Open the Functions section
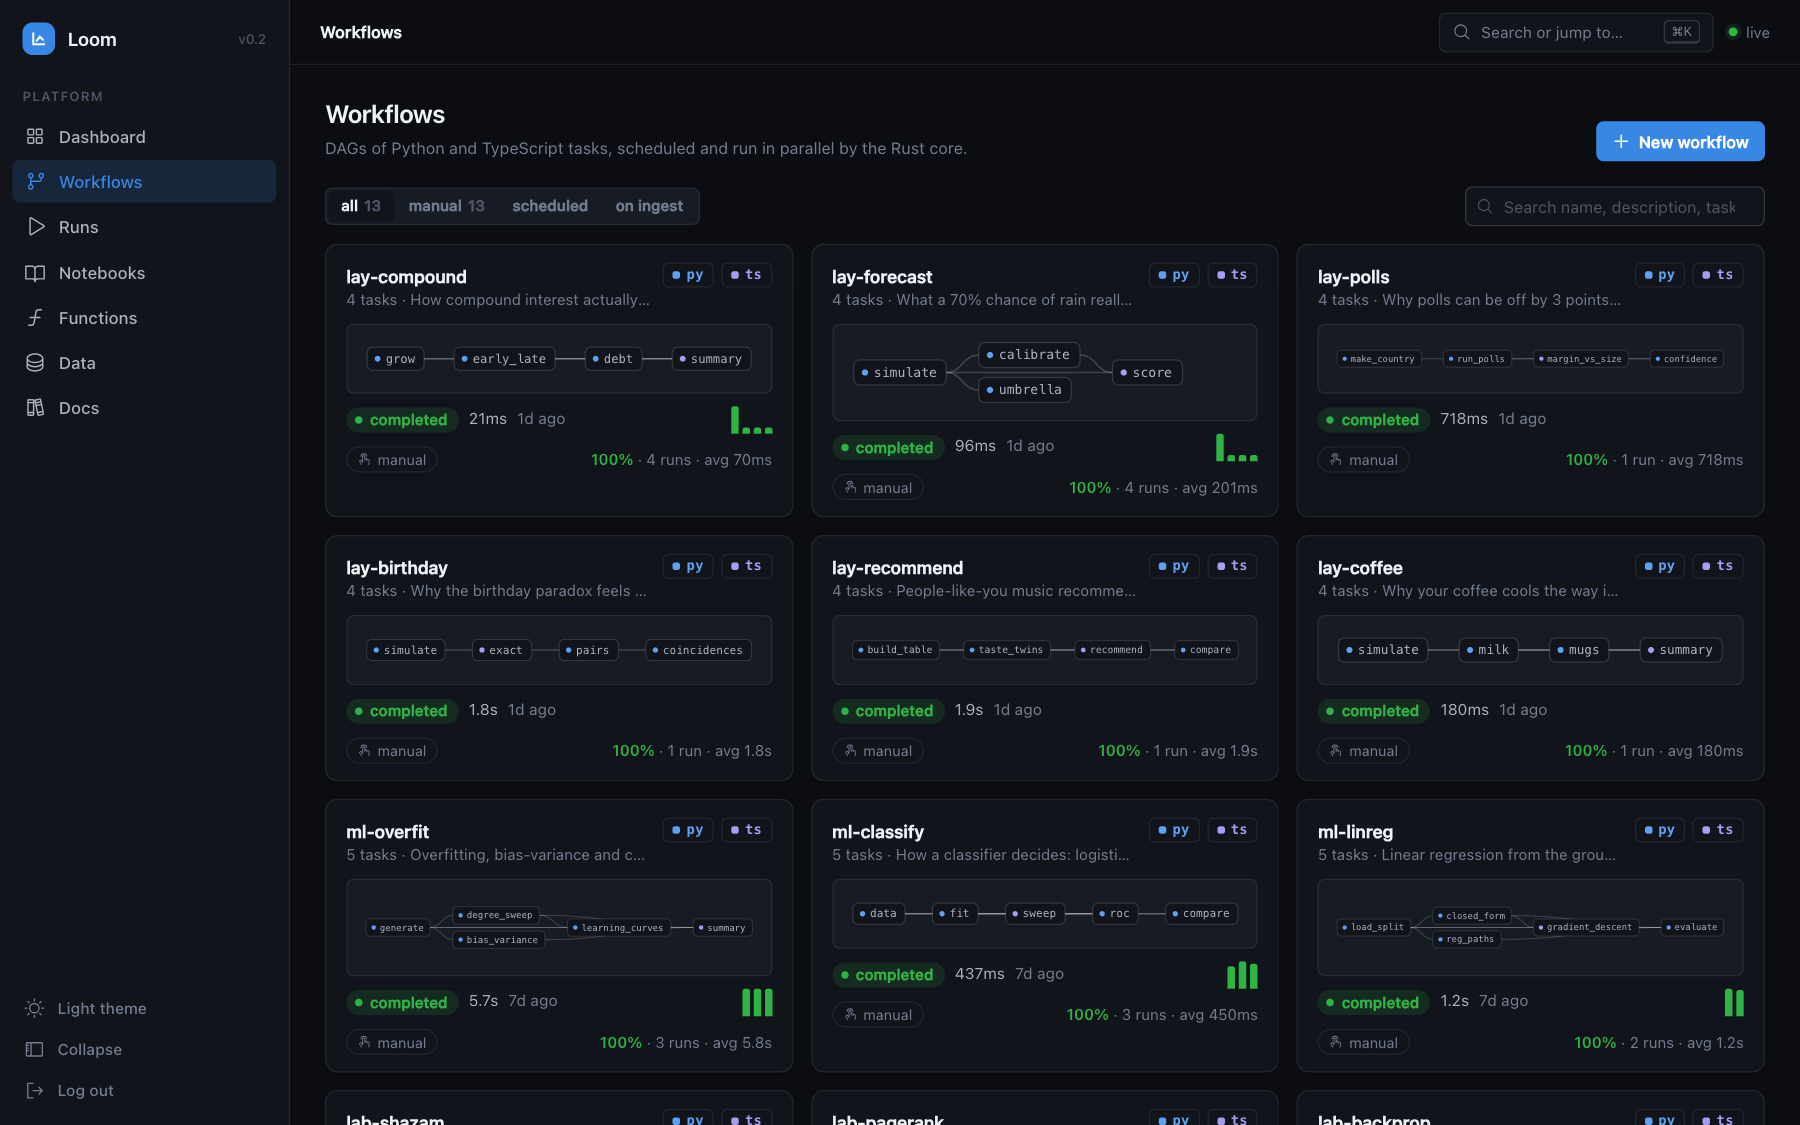The height and width of the screenshot is (1125, 1800). 144,318
